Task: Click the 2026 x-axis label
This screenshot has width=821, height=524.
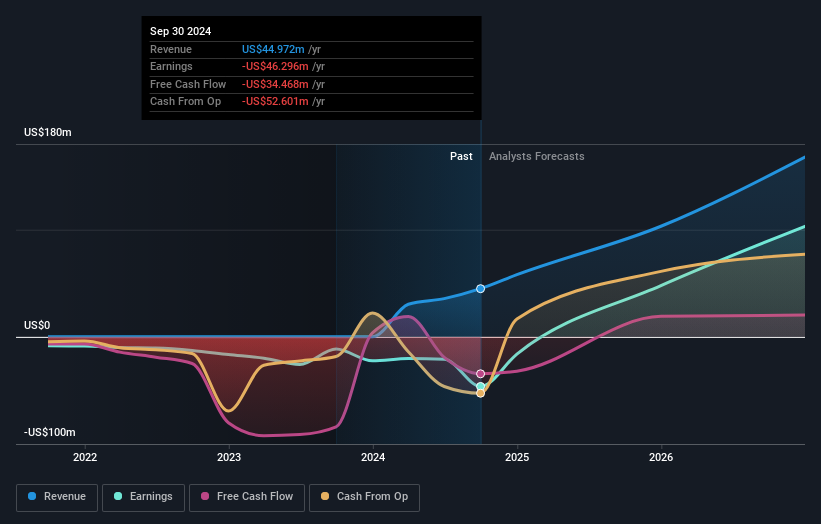Action: click(661, 457)
